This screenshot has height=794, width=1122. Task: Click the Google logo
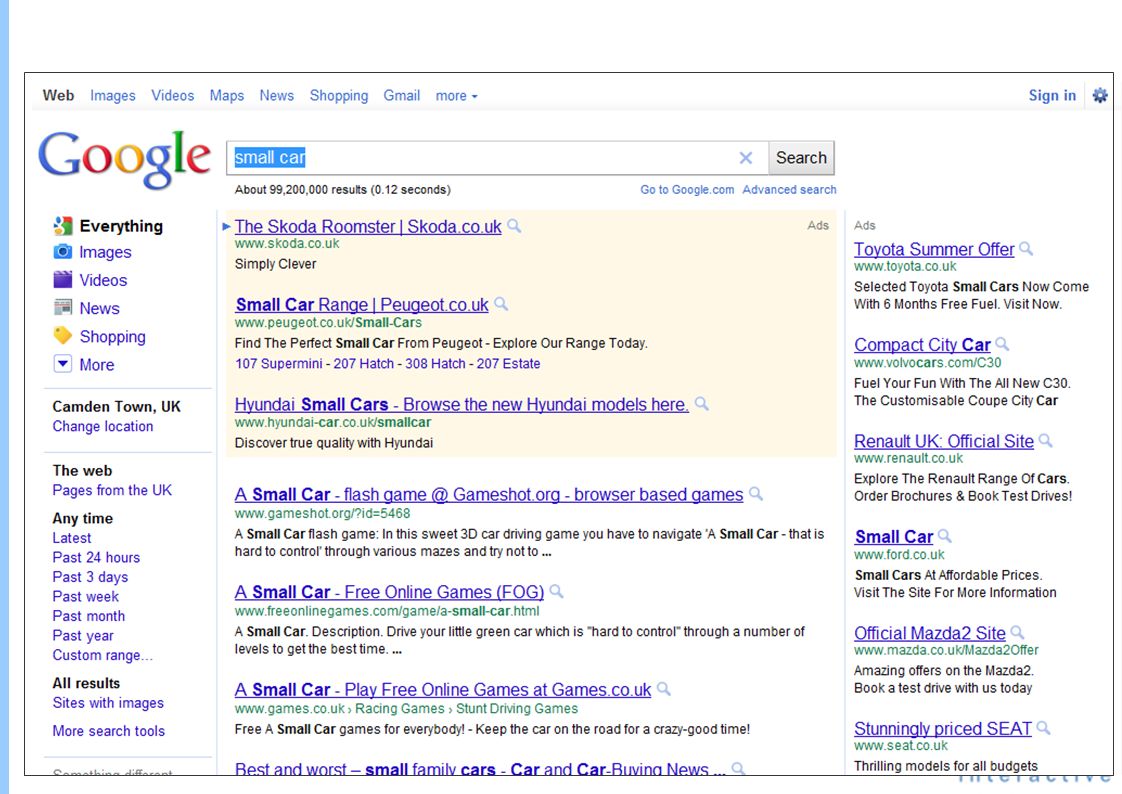point(125,159)
